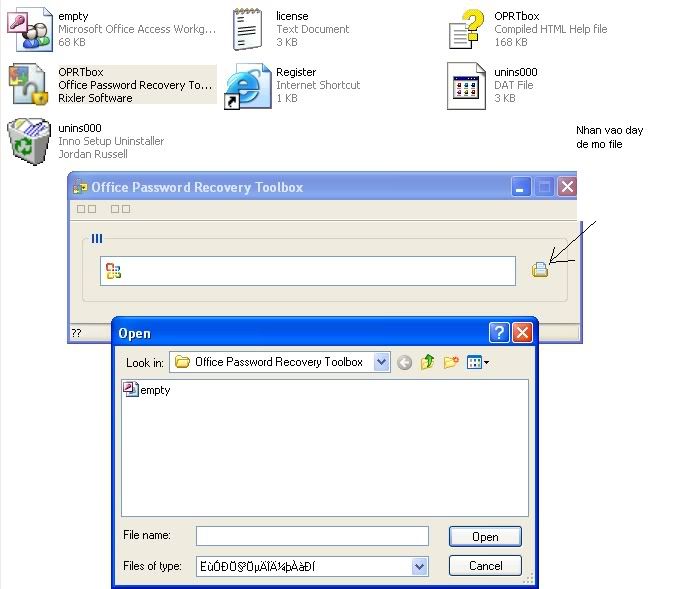The image size is (676, 589).
Task: Select the empty file in the Open dialog list
Action: (x=147, y=390)
